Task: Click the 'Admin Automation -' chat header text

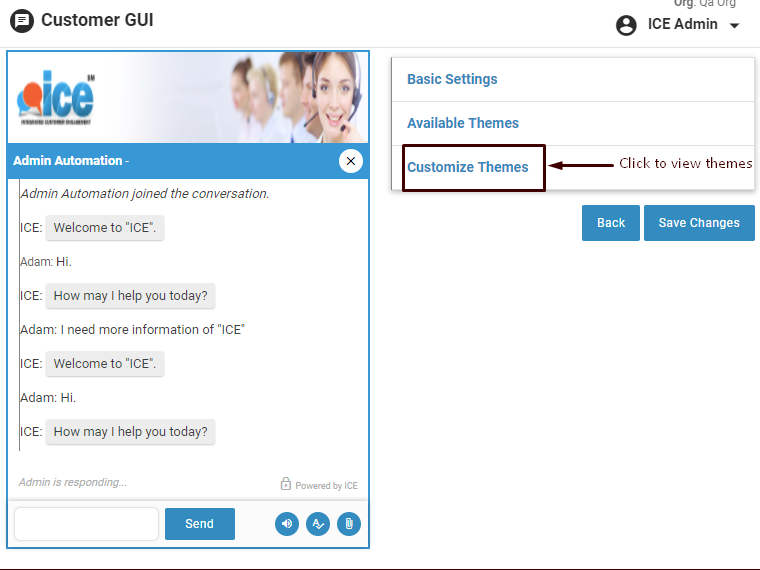Action: 71,161
